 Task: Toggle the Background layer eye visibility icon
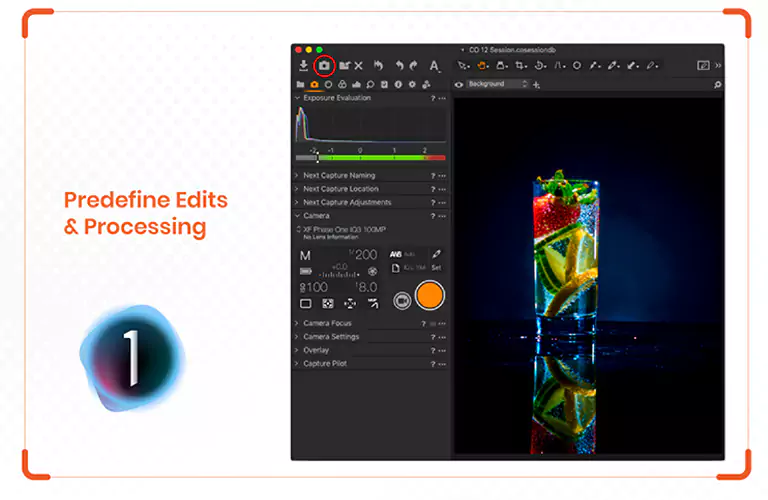point(459,85)
